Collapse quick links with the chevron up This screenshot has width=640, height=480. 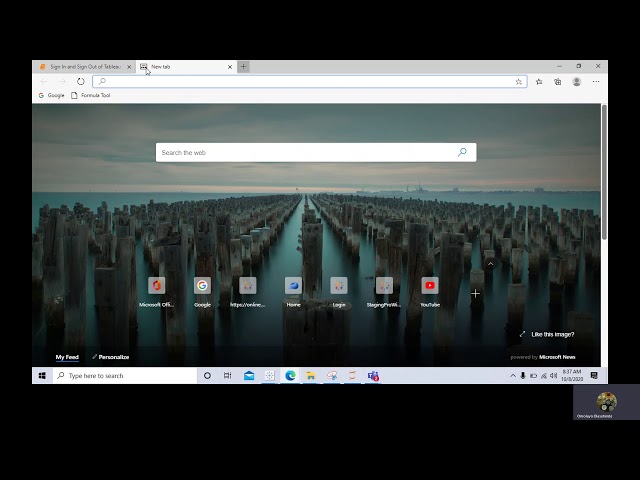[x=491, y=264]
